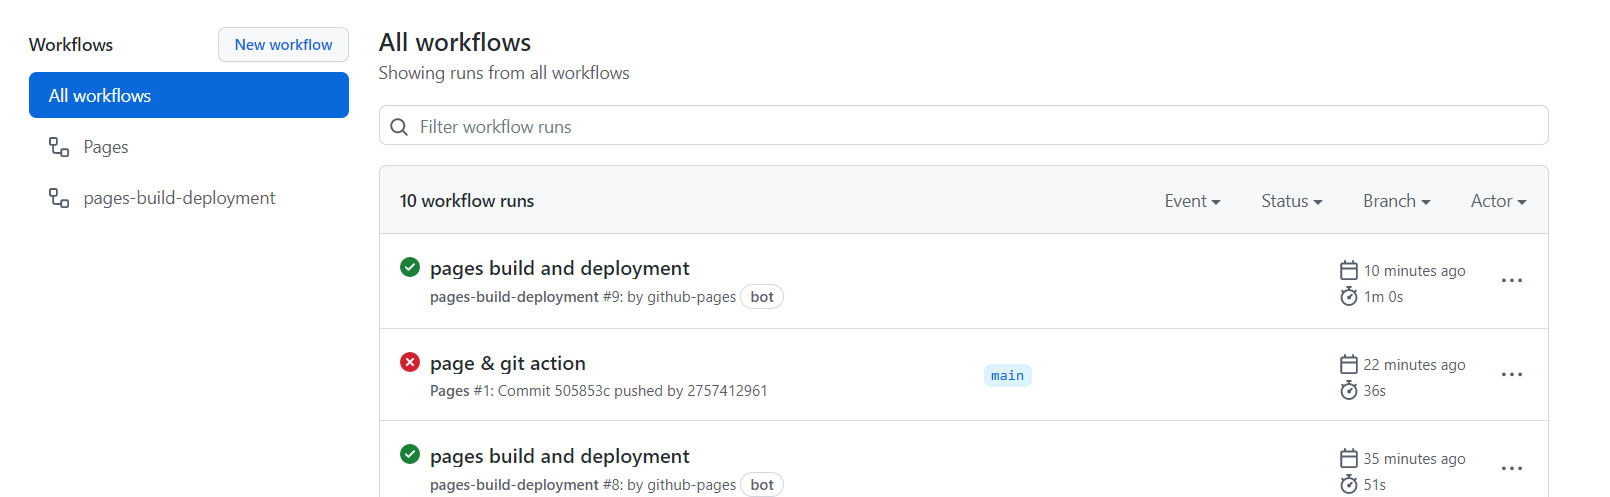1610x497 pixels.
Task: Click the New workflow button
Action: click(x=283, y=44)
